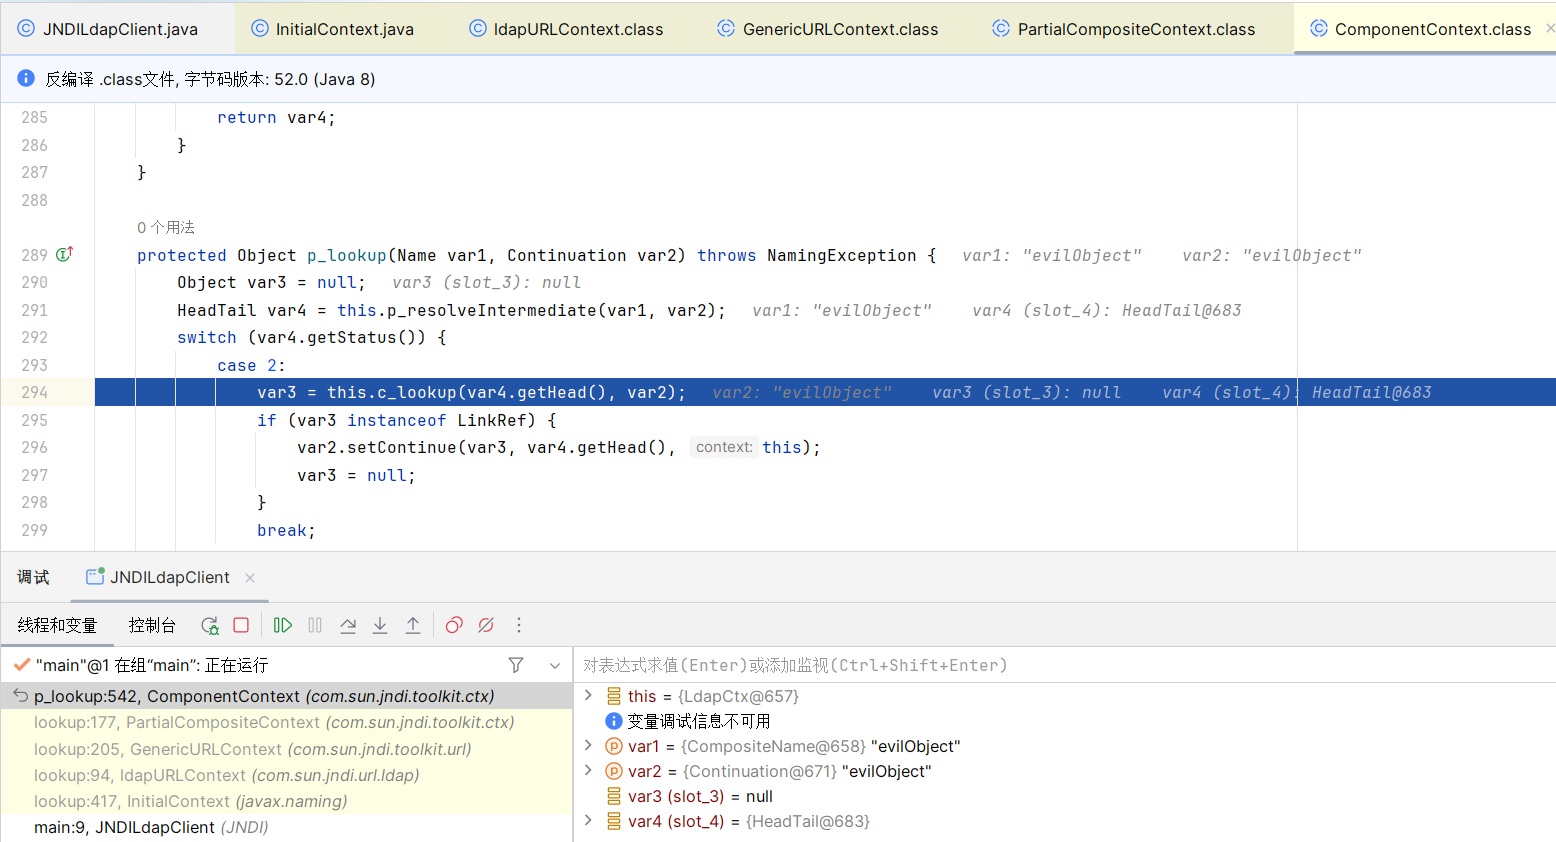Open the thread selector dropdown
Viewport: 1556px width, 842px height.
point(555,665)
